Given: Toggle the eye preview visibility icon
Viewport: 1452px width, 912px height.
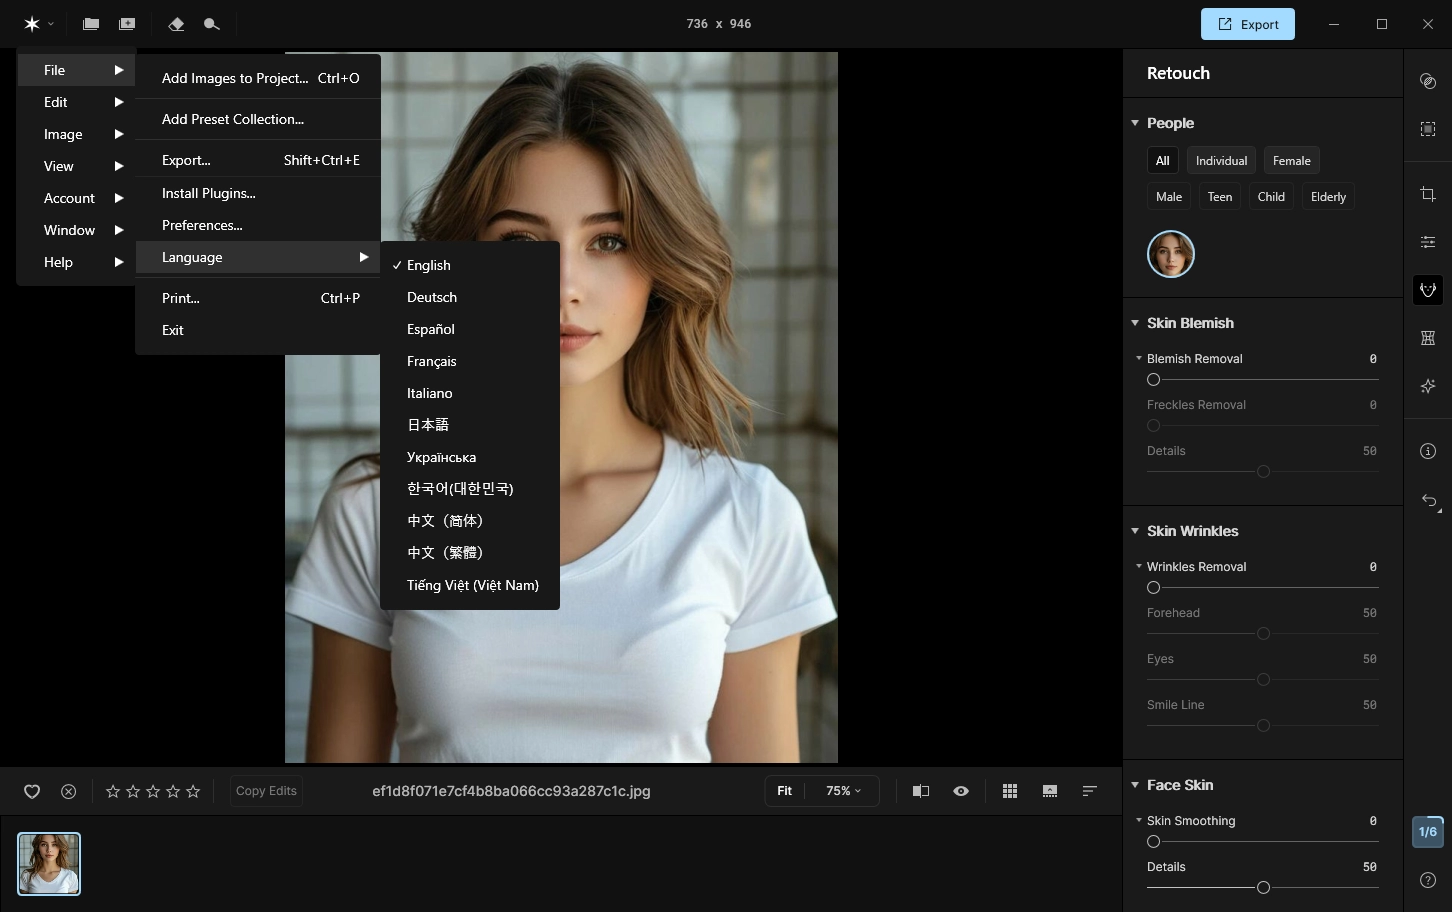Looking at the screenshot, I should (x=961, y=791).
